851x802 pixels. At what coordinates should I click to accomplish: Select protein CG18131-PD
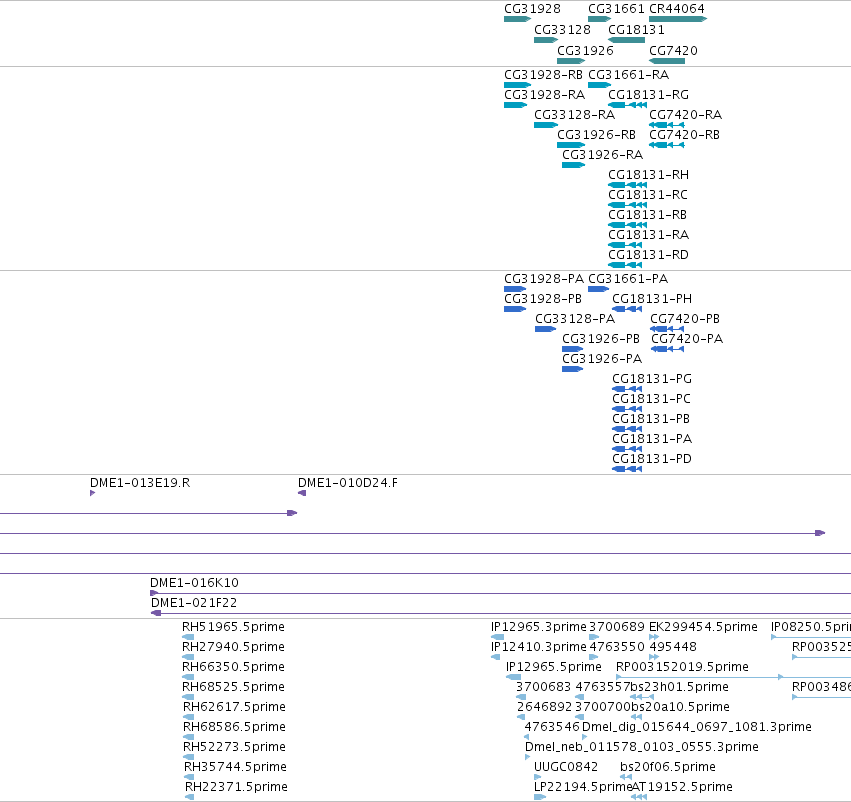[x=627, y=469]
